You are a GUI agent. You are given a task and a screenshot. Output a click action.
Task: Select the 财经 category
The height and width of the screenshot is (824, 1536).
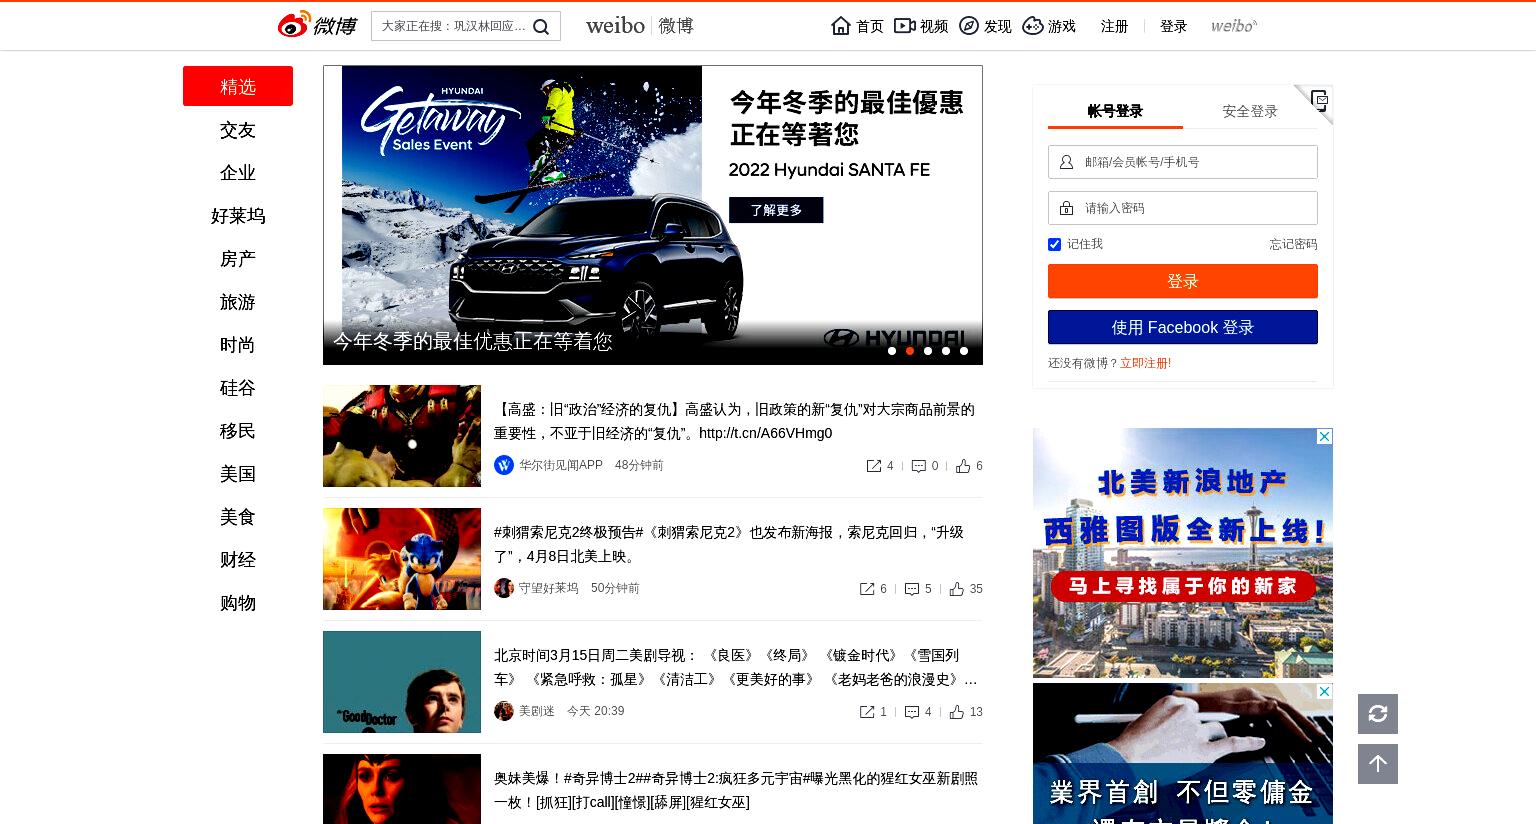pyautogui.click(x=238, y=560)
